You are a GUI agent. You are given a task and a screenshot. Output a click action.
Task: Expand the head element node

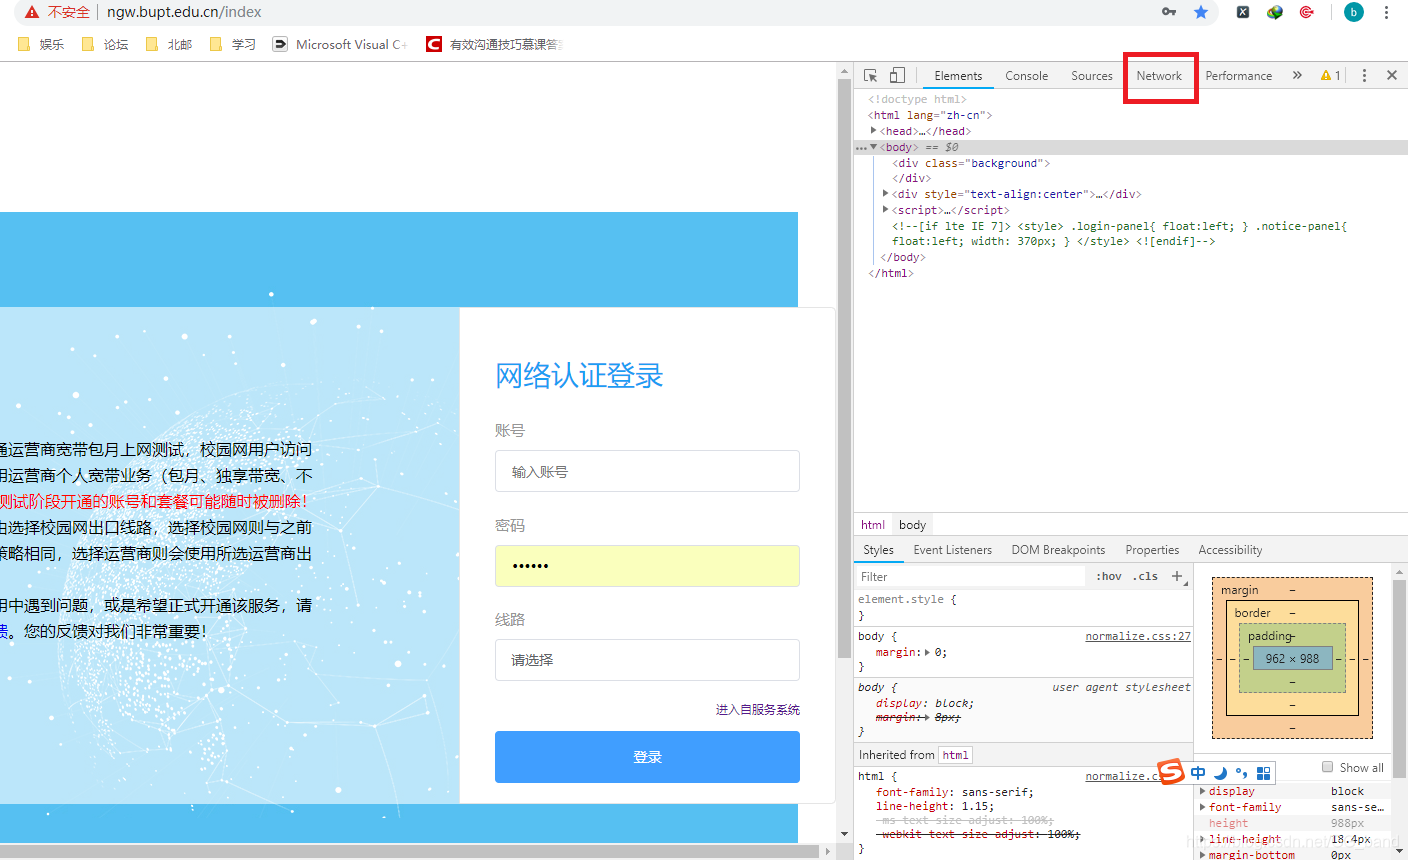tap(873, 131)
